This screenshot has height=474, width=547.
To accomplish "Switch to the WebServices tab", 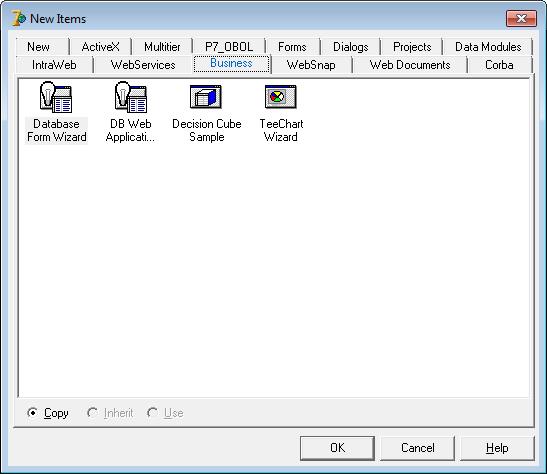I will [x=143, y=65].
